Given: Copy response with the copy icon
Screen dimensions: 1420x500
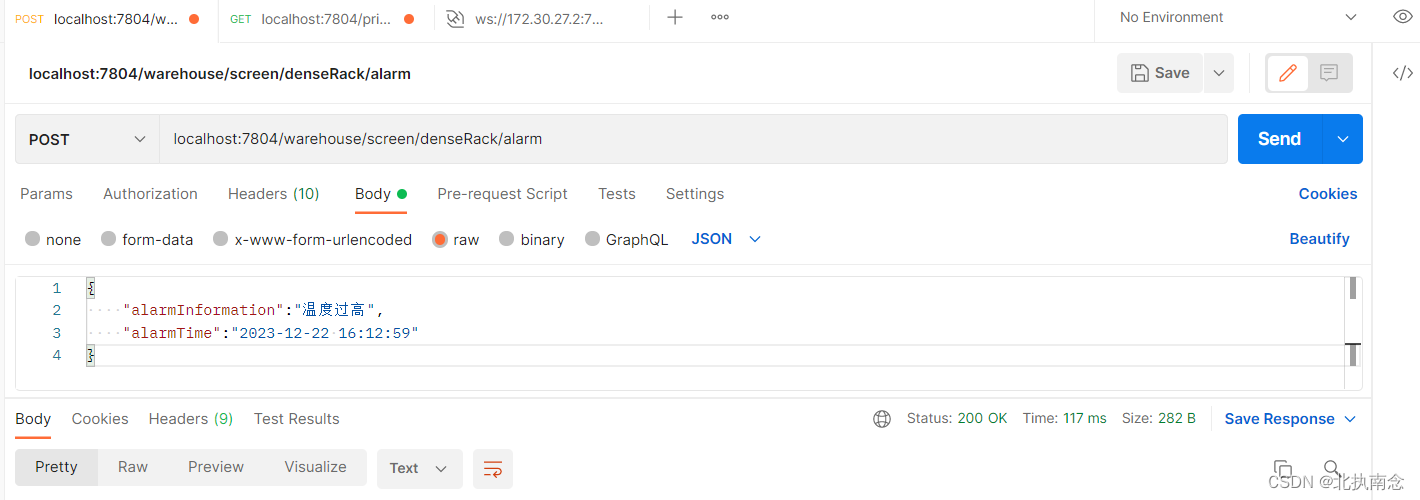Looking at the screenshot, I should (x=1283, y=469).
